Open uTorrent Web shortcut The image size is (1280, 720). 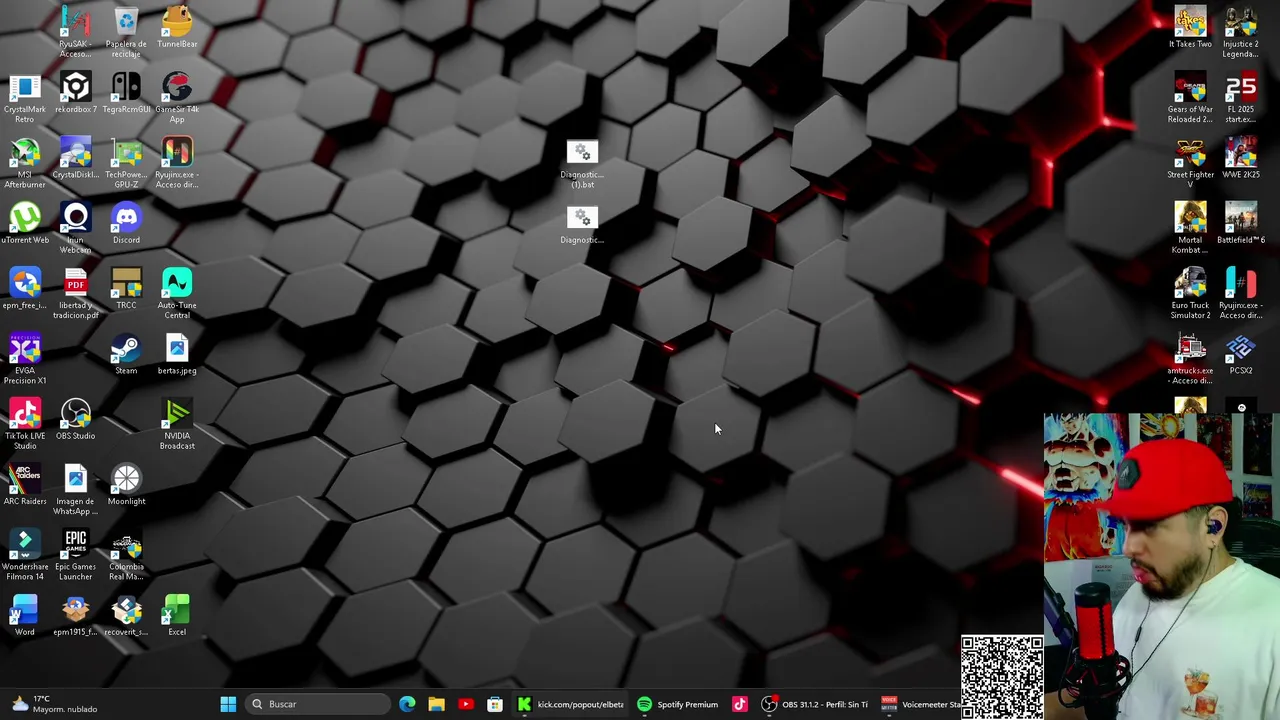pyautogui.click(x=24, y=223)
